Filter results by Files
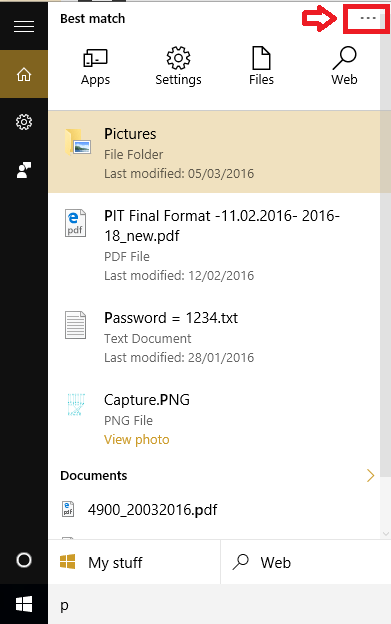391x624 pixels. (261, 66)
